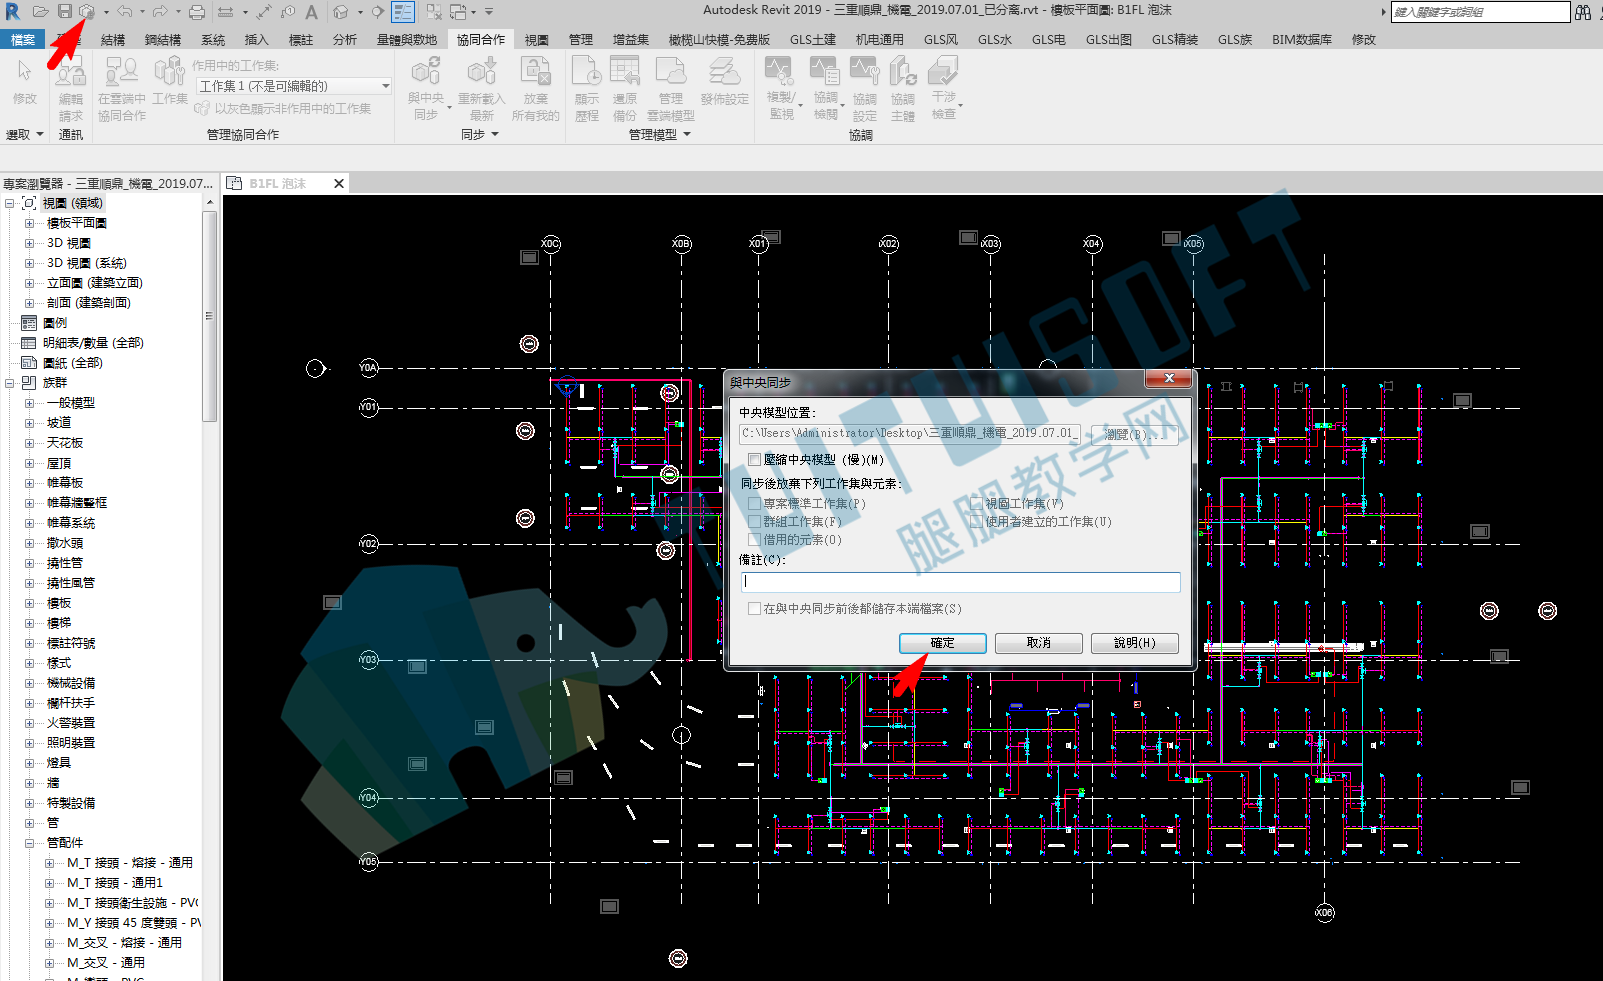Expand the 3D 視圖 tree node
This screenshot has height=981, width=1603.
pos(29,243)
